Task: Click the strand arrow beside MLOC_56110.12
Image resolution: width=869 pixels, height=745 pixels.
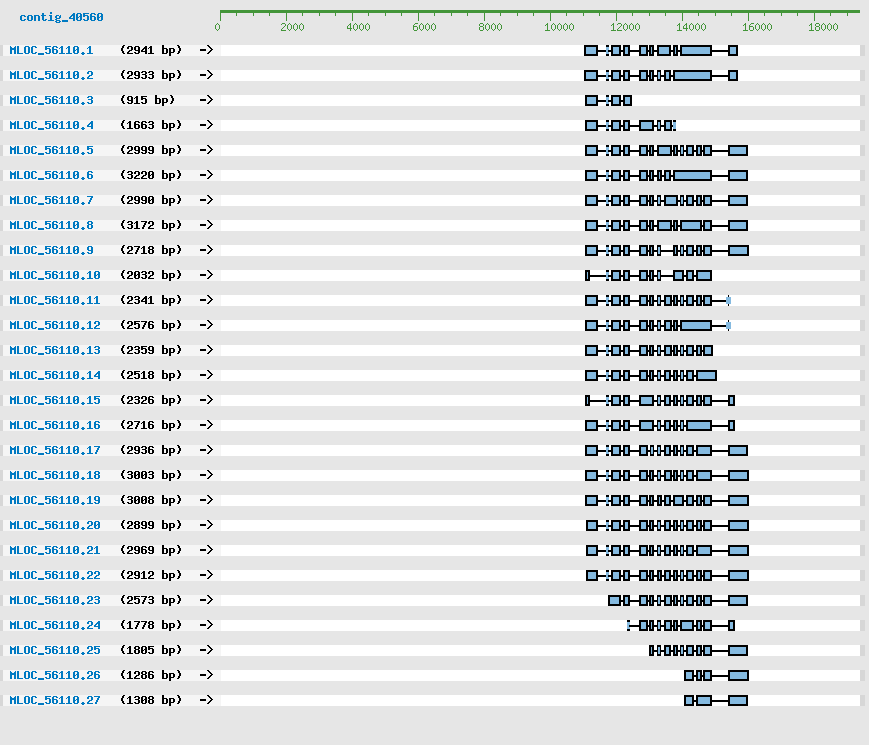Action: pos(206,325)
